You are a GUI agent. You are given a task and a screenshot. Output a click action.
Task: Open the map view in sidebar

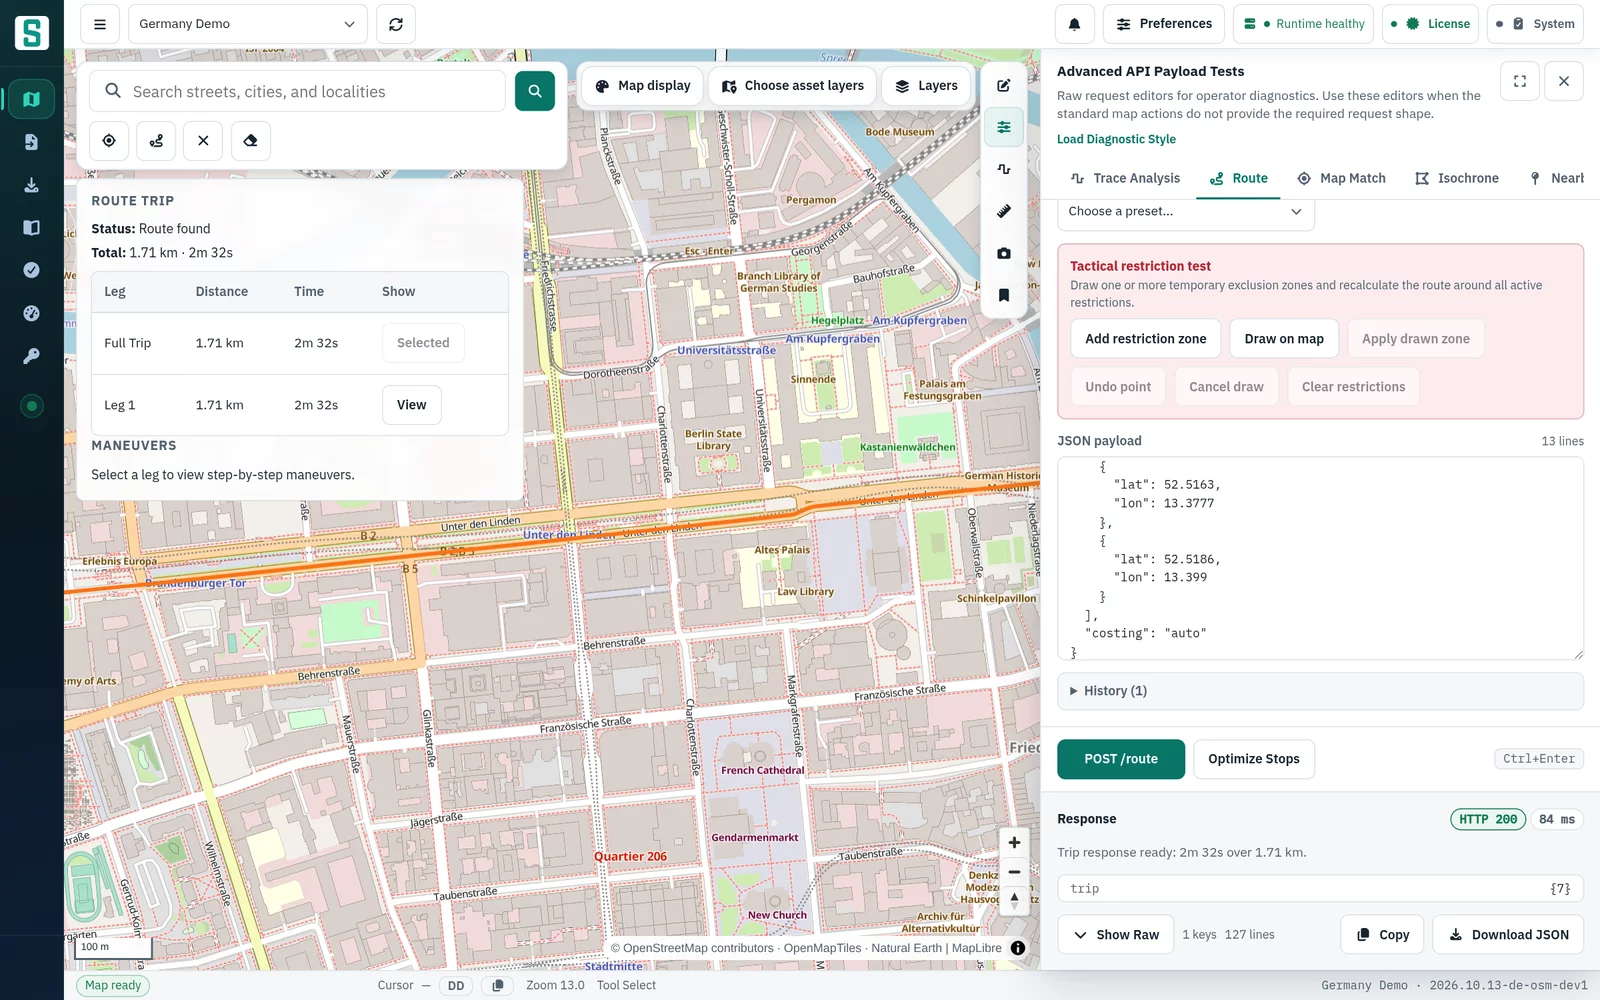point(31,99)
